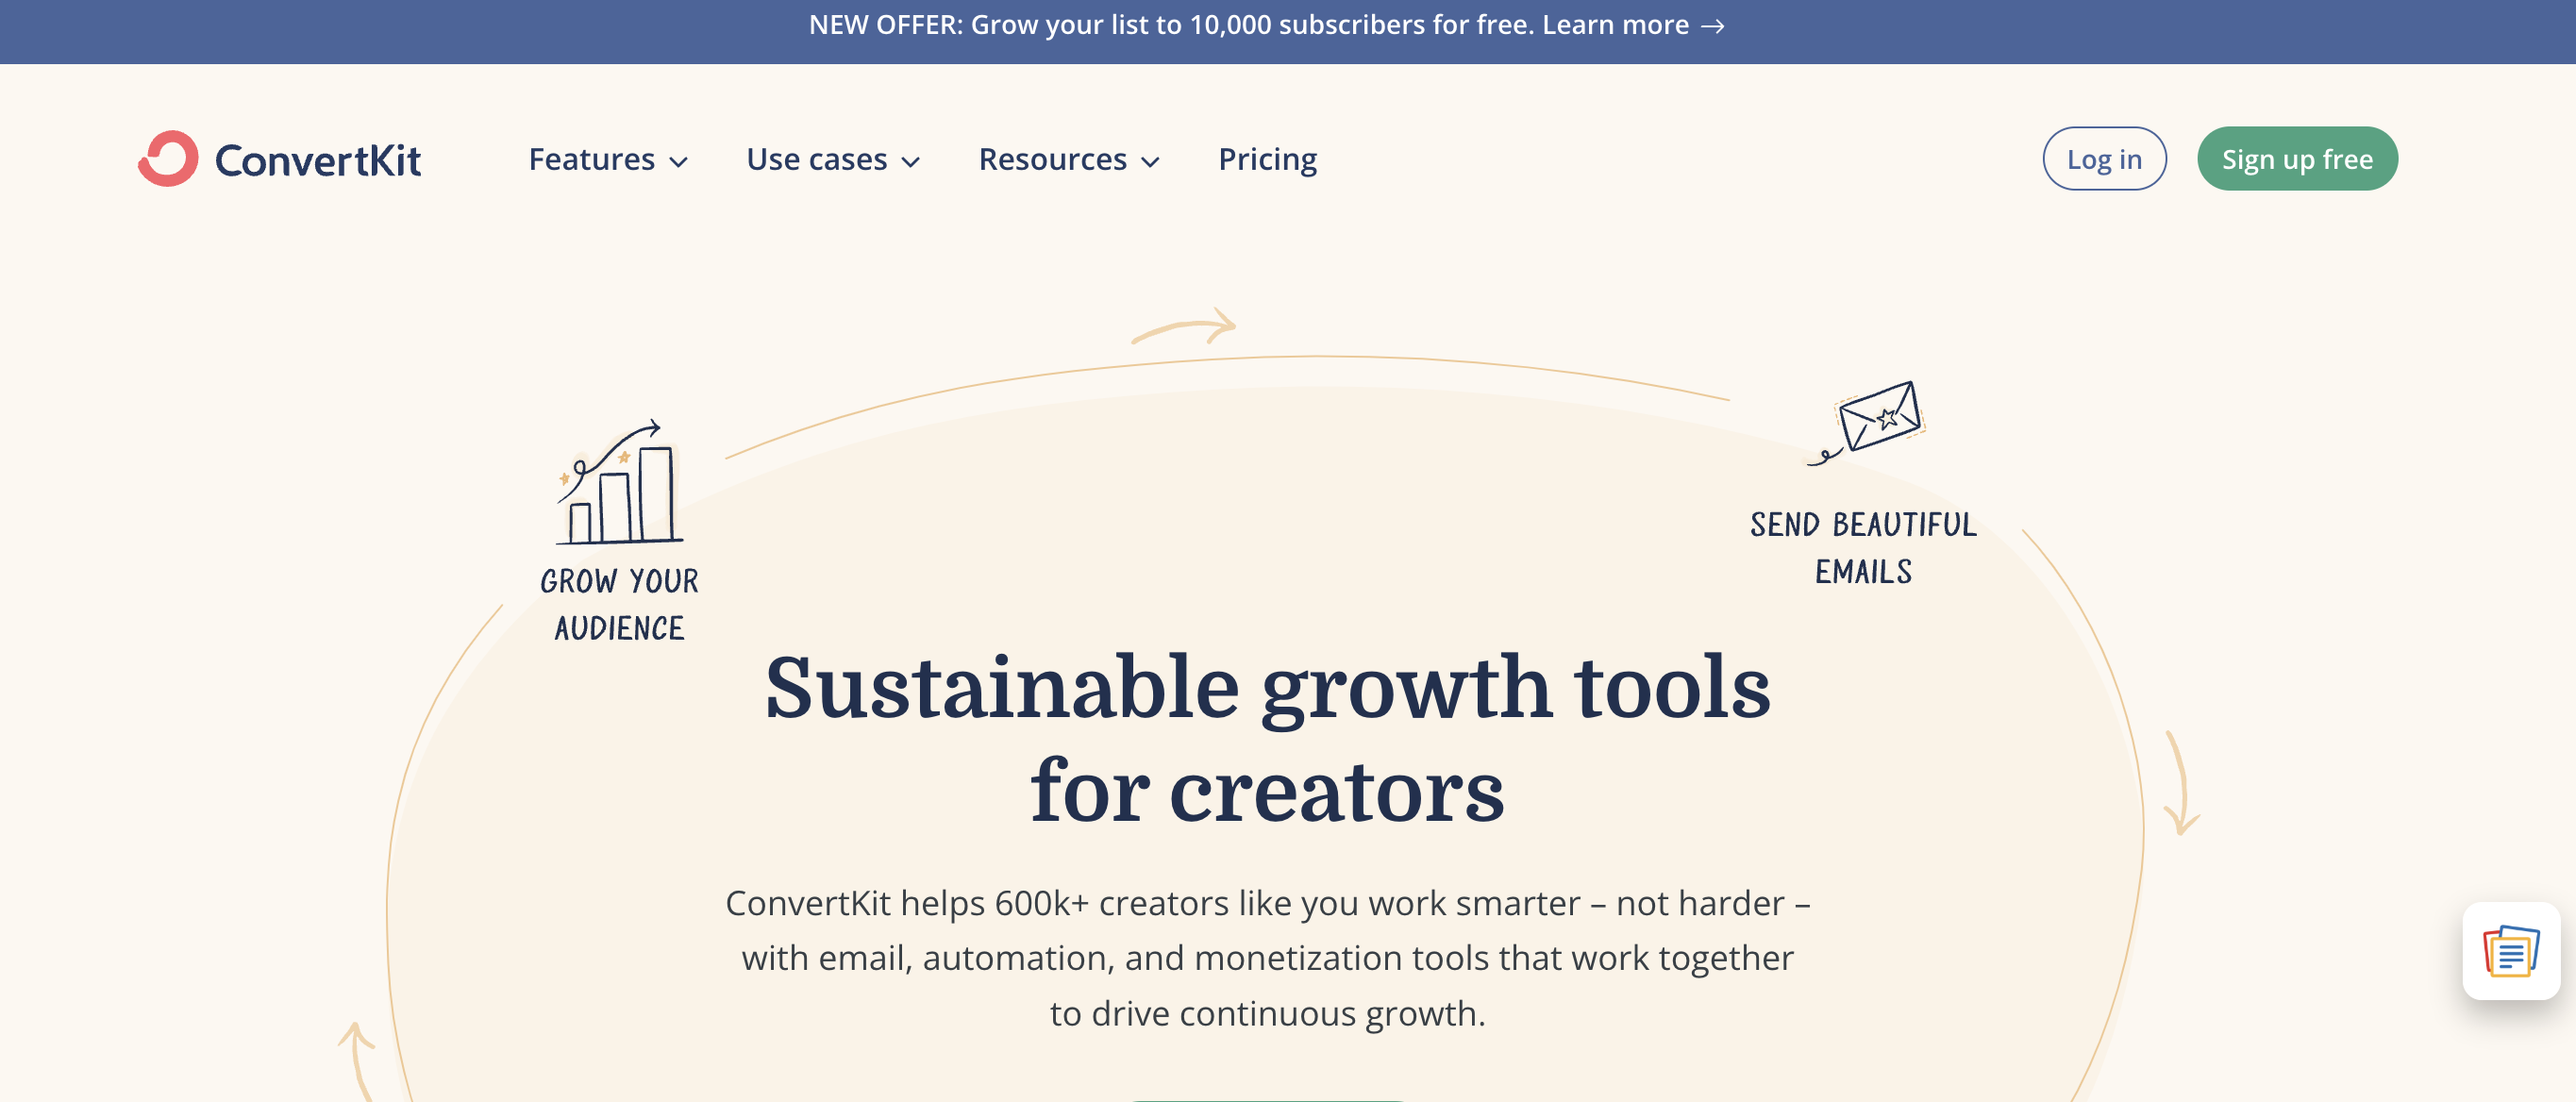Click the Log in button
Screen dimensions: 2576x1102
coord(2104,157)
